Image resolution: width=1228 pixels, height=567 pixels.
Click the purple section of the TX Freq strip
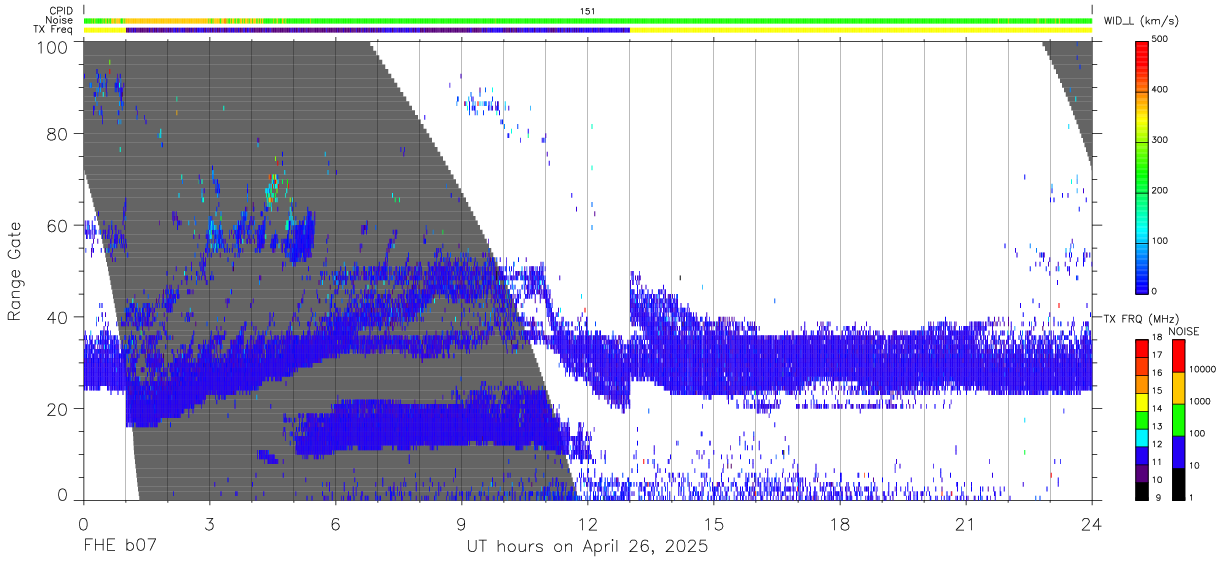coord(378,30)
